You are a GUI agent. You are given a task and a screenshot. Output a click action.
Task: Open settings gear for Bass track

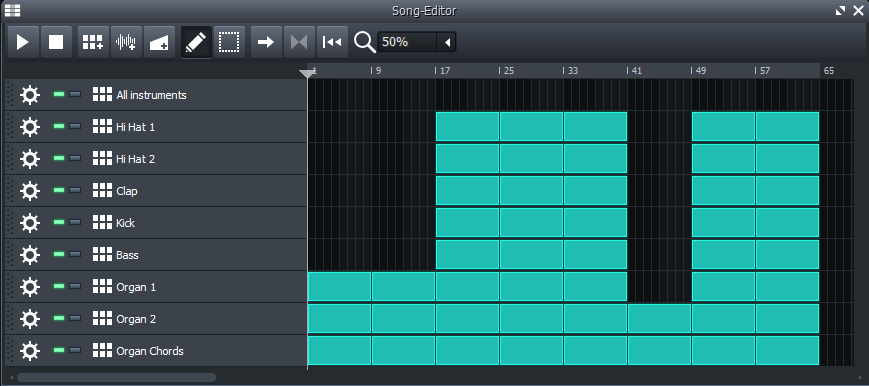pyautogui.click(x=29, y=255)
